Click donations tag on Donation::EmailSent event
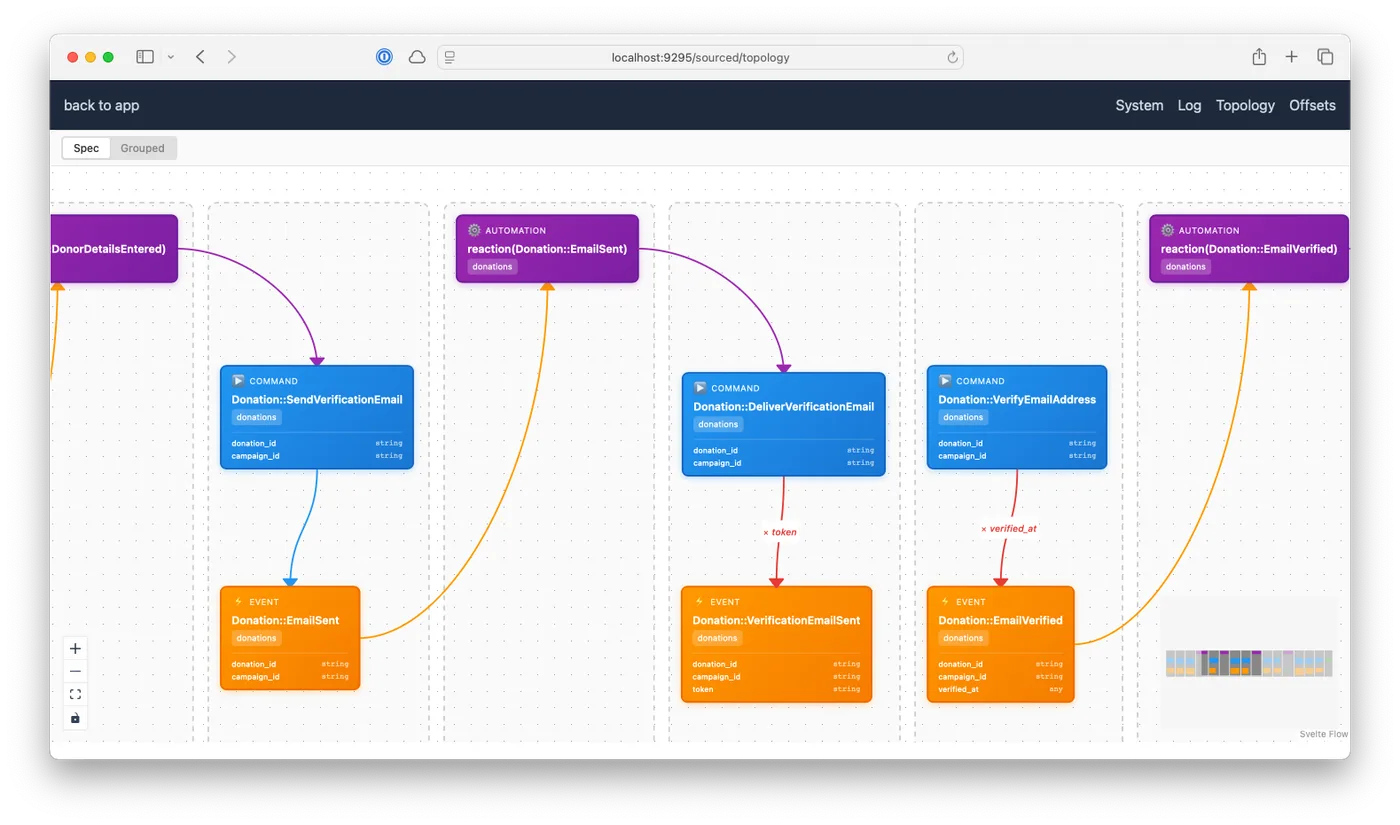 click(256, 638)
